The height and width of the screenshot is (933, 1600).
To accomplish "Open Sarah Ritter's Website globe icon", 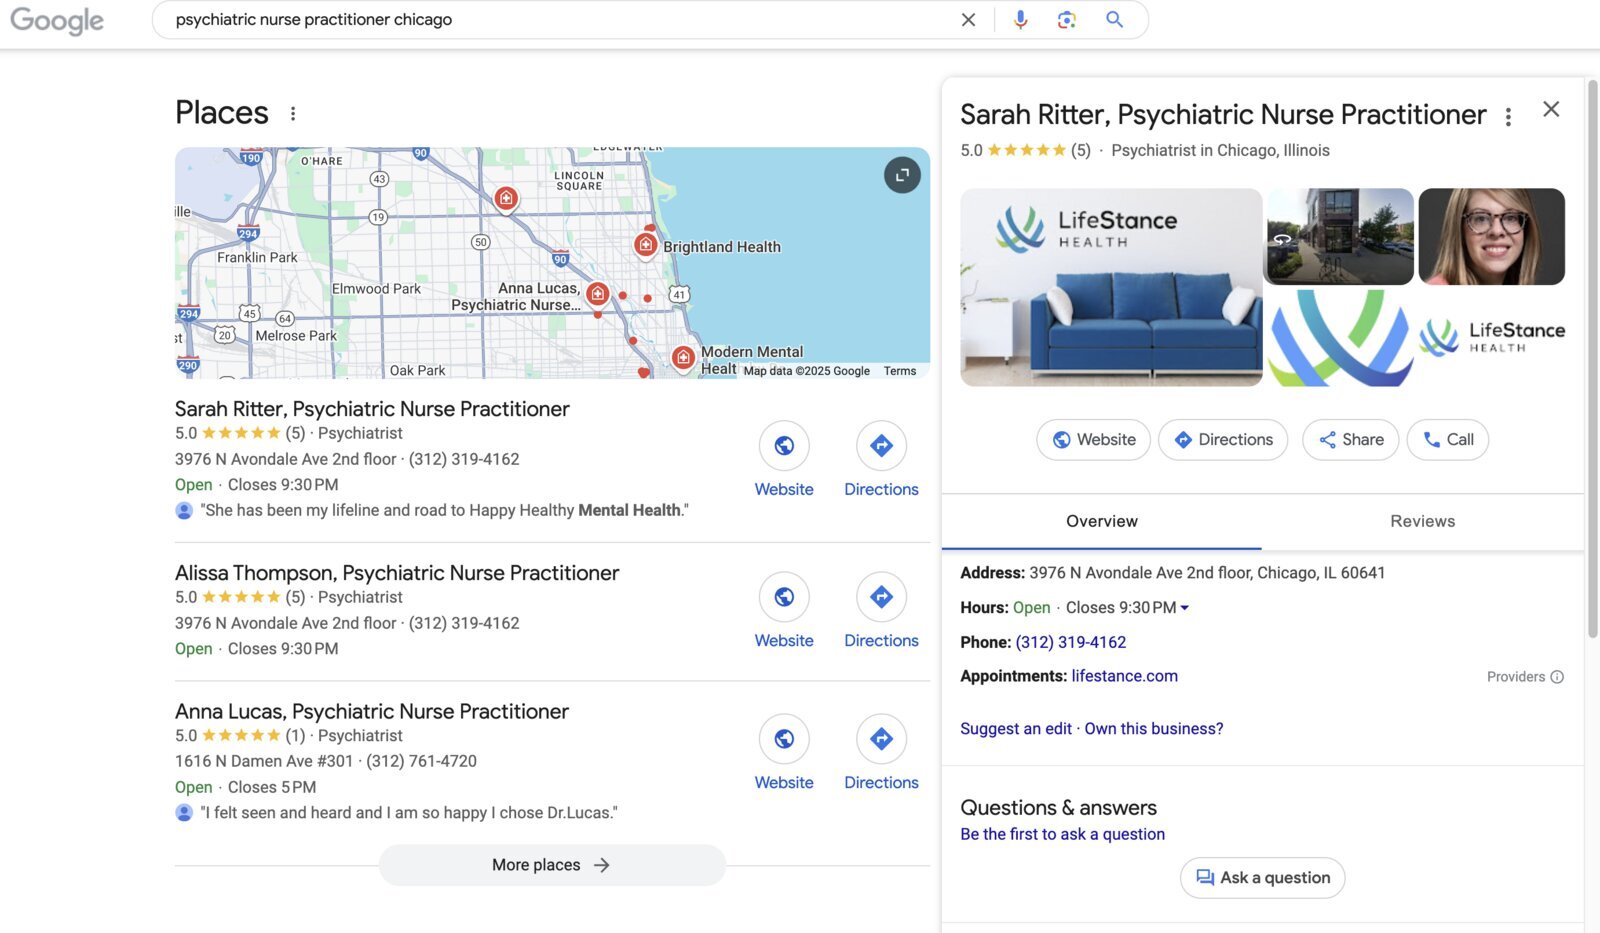I will [784, 446].
